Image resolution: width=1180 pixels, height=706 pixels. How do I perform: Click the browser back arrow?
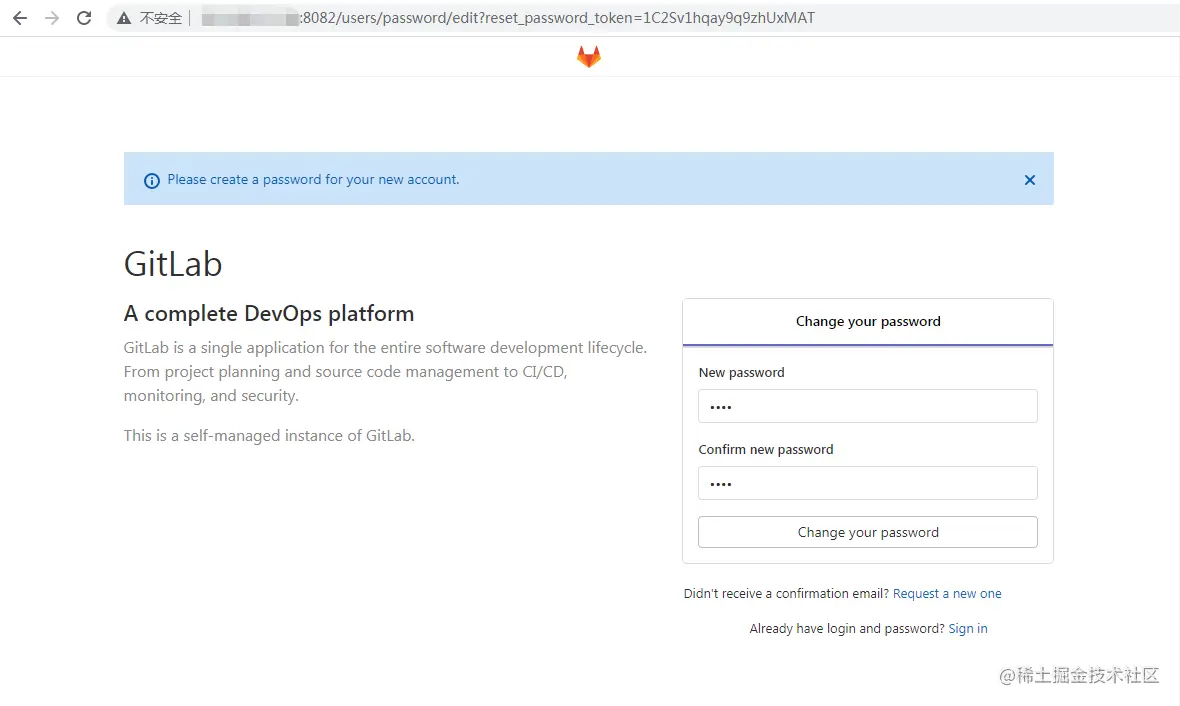(x=20, y=18)
